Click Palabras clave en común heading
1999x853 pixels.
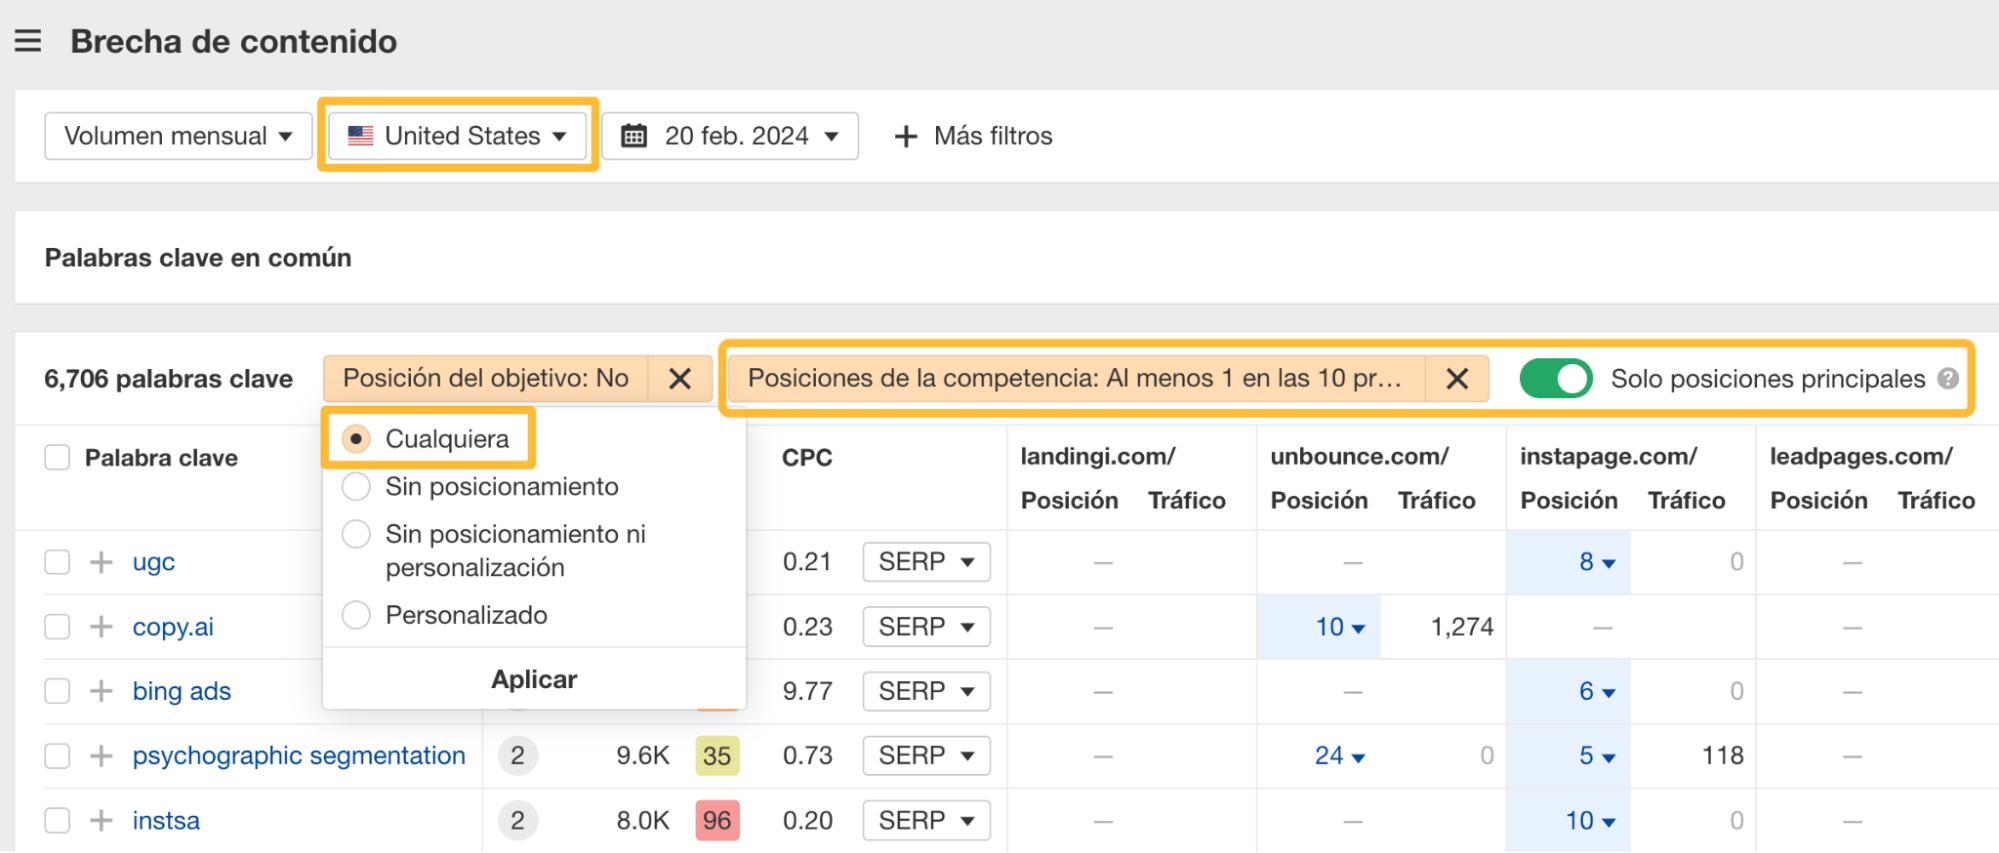tap(198, 258)
